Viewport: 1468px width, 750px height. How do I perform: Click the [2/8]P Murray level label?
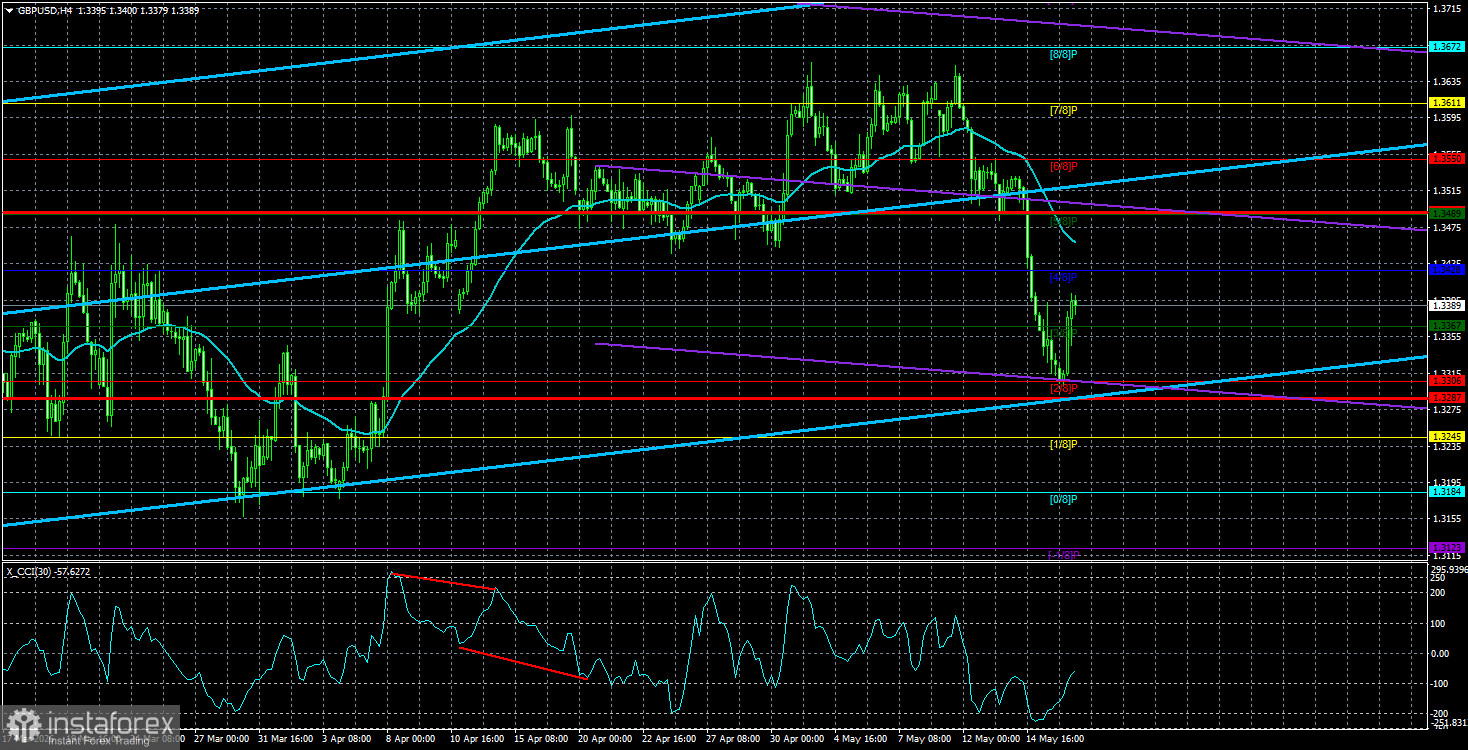click(1063, 387)
